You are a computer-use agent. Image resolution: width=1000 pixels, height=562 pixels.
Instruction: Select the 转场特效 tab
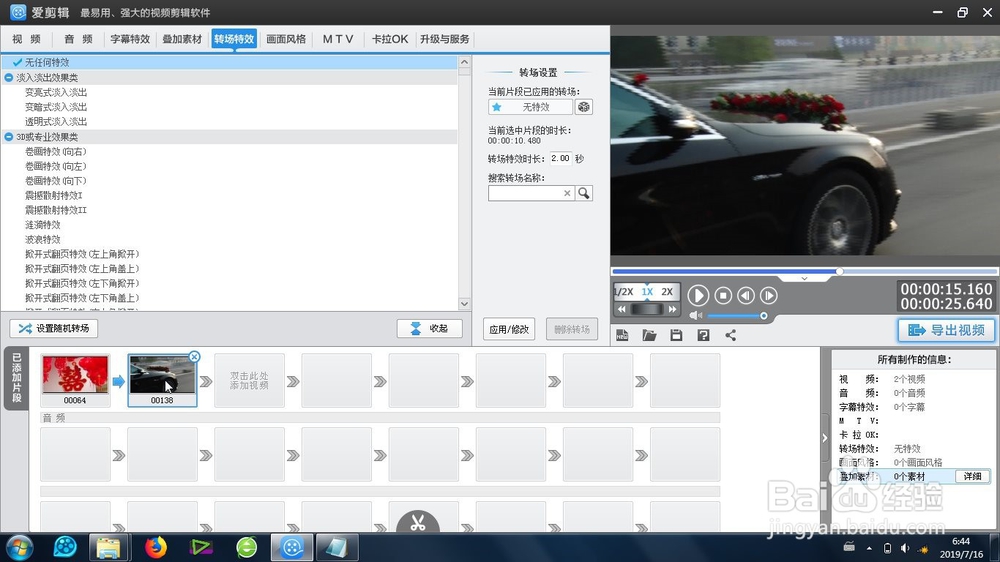[234, 39]
